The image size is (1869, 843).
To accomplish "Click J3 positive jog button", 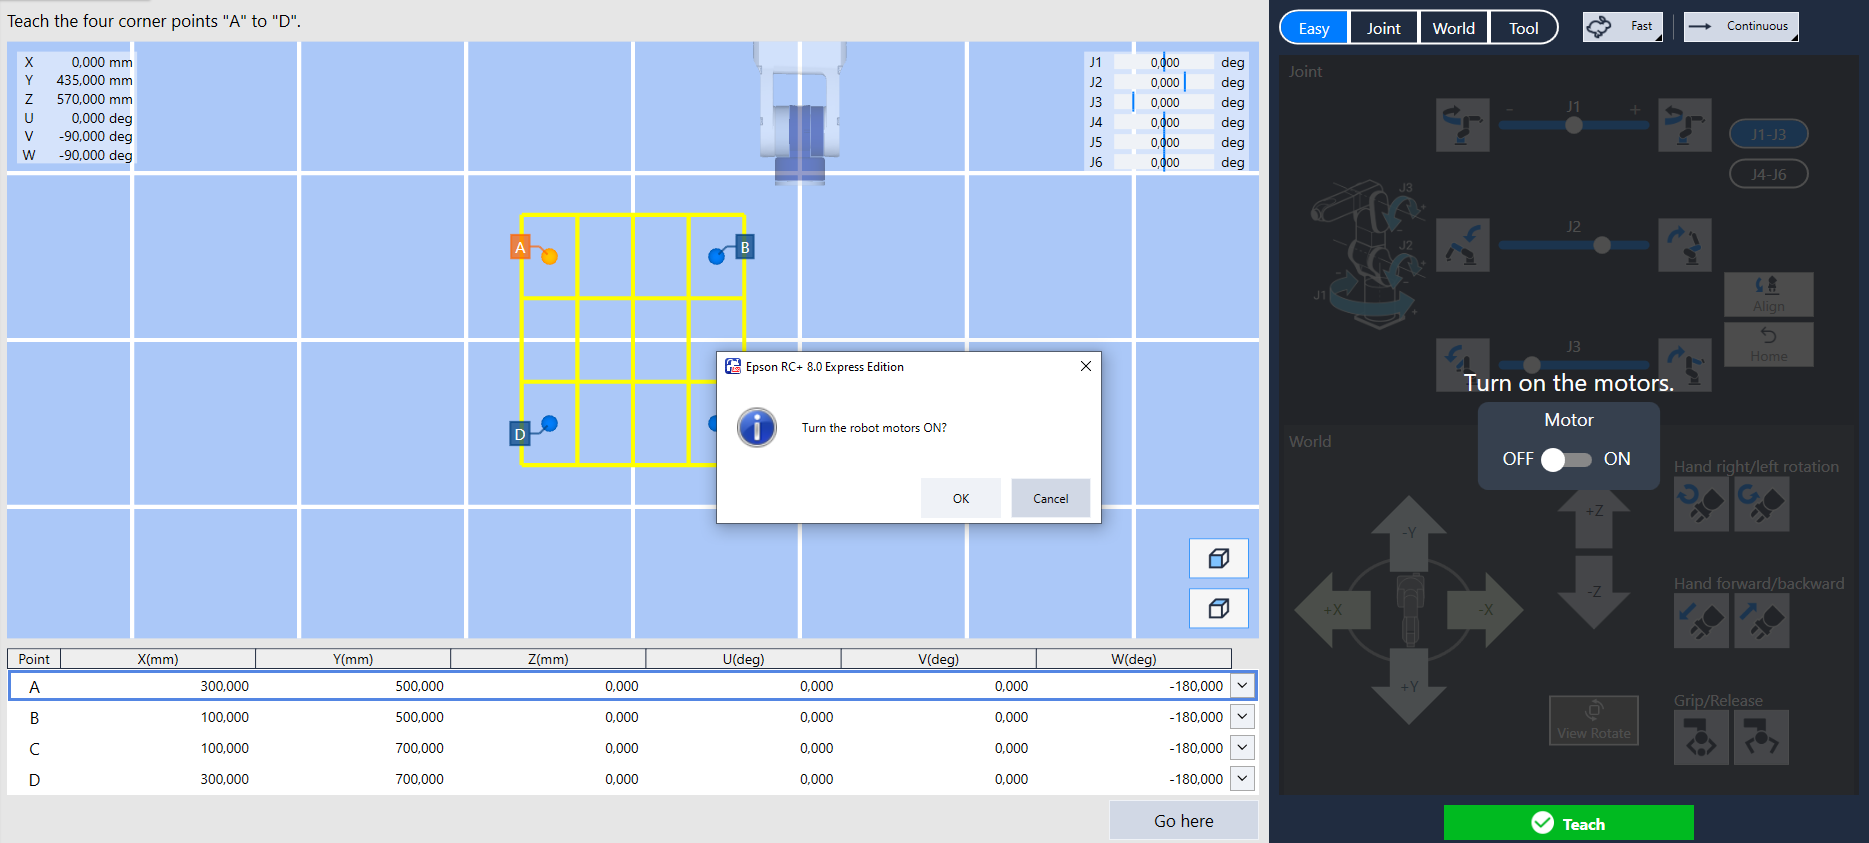I will [1685, 365].
